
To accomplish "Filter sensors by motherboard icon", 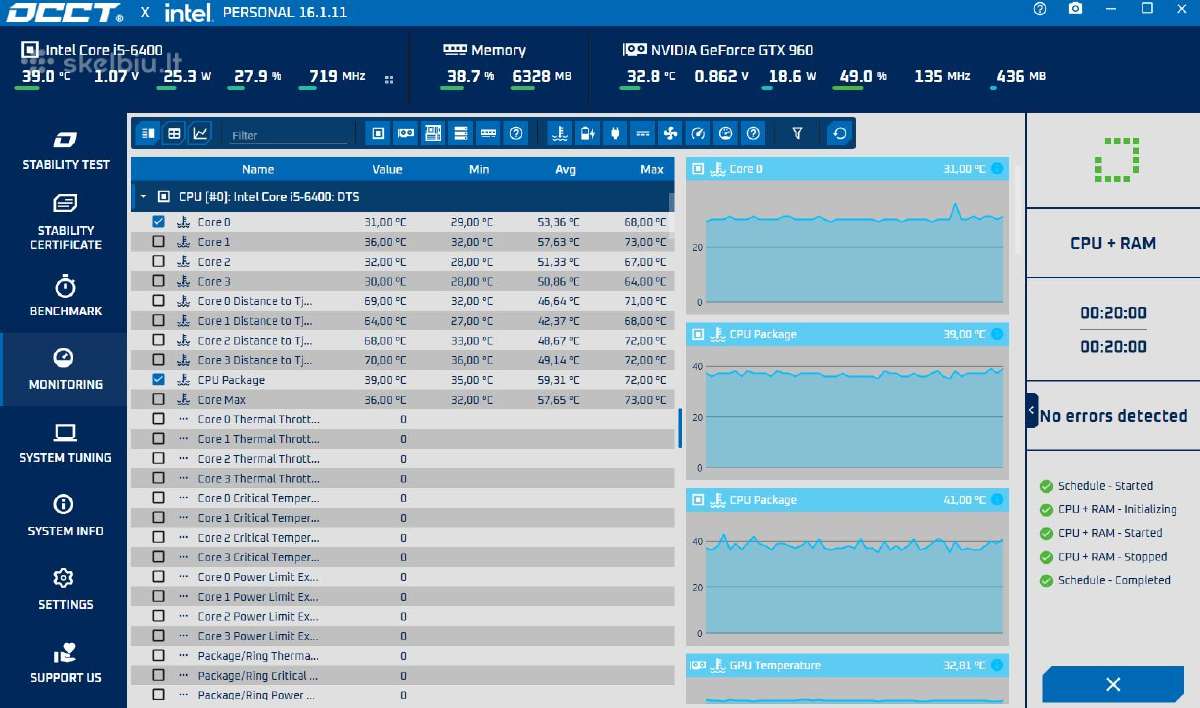I will [x=433, y=133].
